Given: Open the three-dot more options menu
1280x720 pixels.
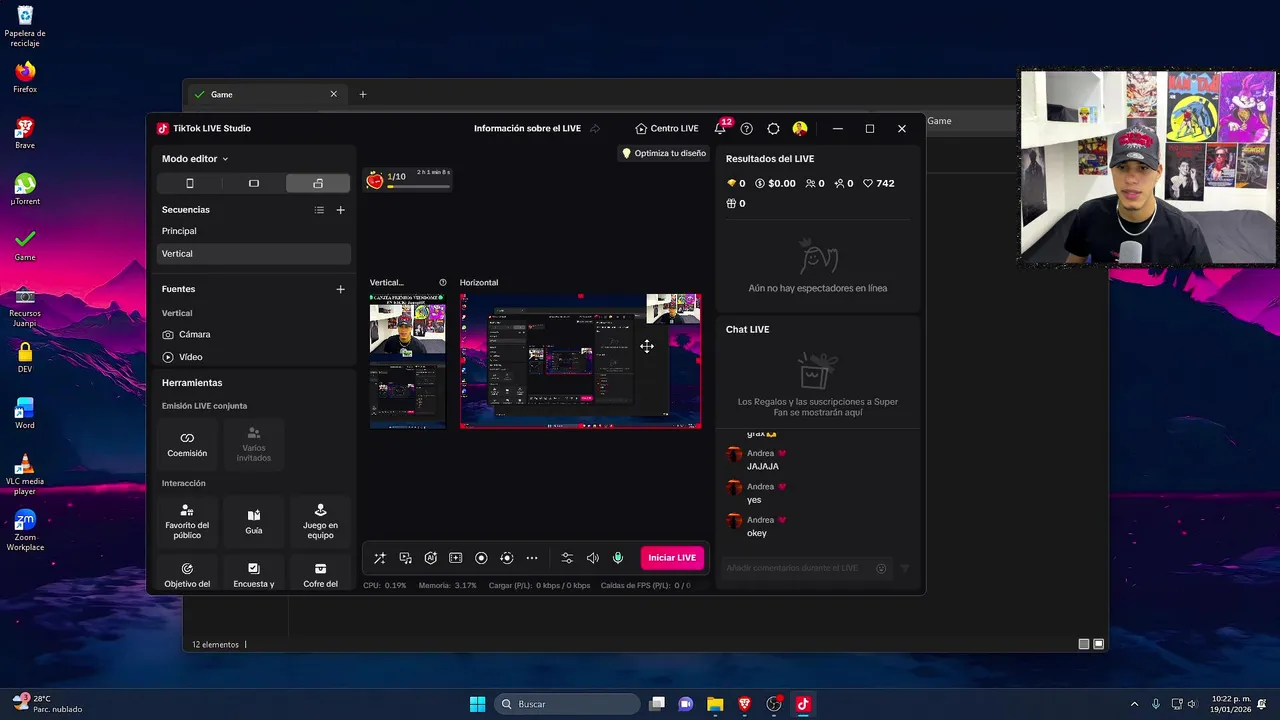Looking at the screenshot, I should point(532,558).
